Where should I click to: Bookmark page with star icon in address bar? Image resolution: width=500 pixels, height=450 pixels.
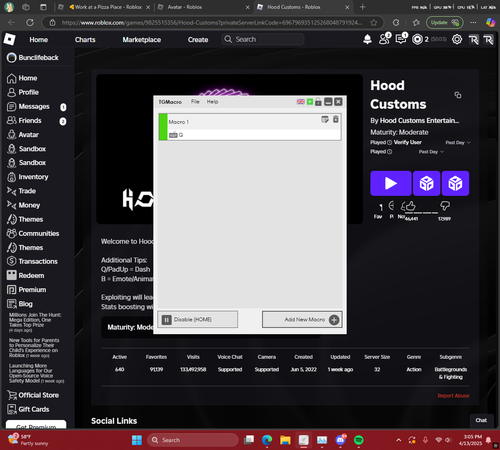coord(374,23)
